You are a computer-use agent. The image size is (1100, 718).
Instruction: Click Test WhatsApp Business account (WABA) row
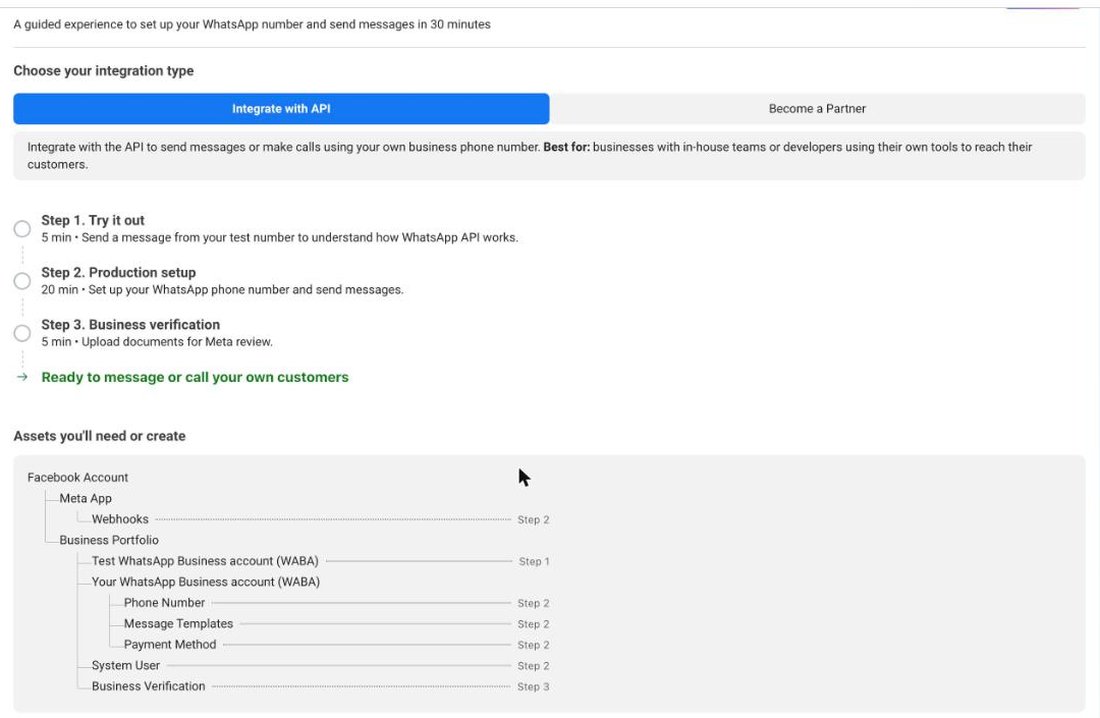click(x=205, y=561)
